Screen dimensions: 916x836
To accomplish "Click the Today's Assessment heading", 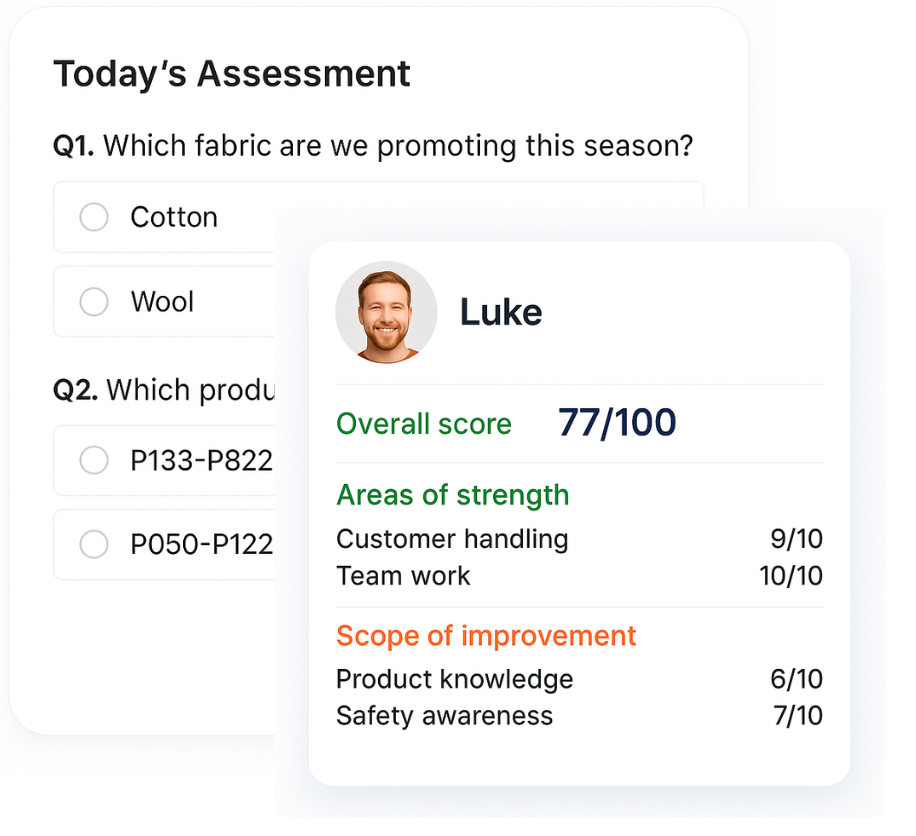I will coord(232,74).
